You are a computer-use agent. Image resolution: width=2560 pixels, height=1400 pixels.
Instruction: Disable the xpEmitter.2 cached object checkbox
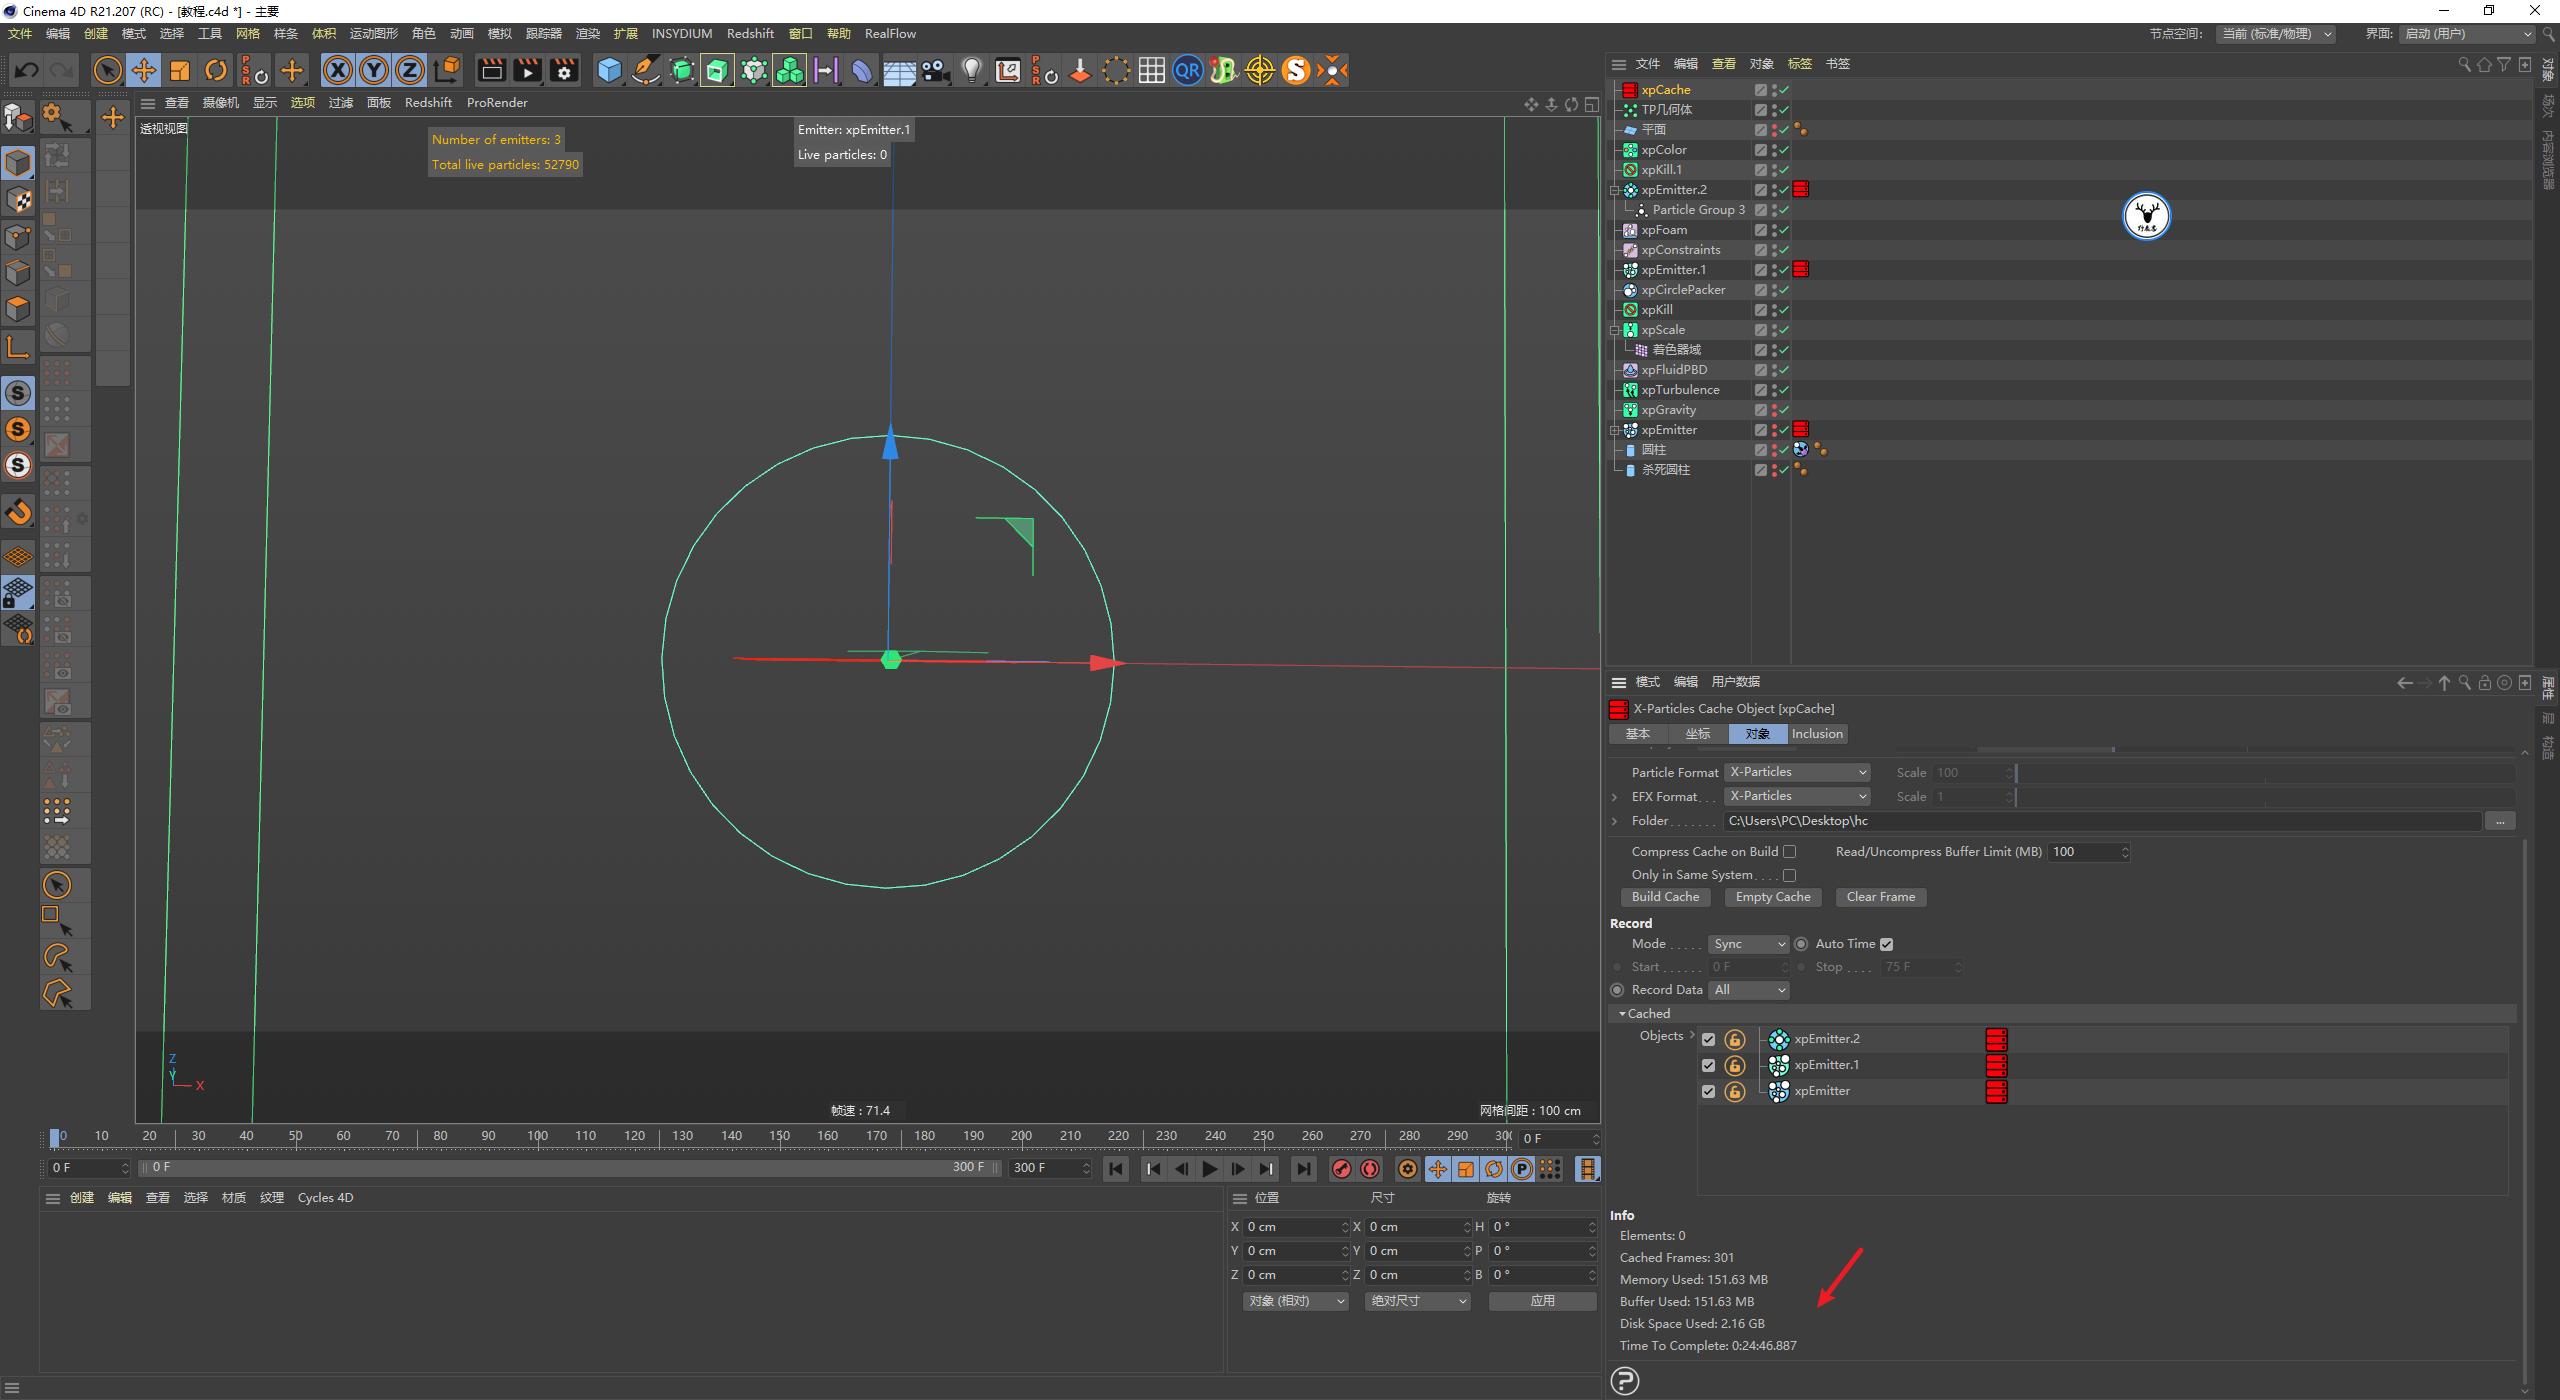click(1707, 1038)
